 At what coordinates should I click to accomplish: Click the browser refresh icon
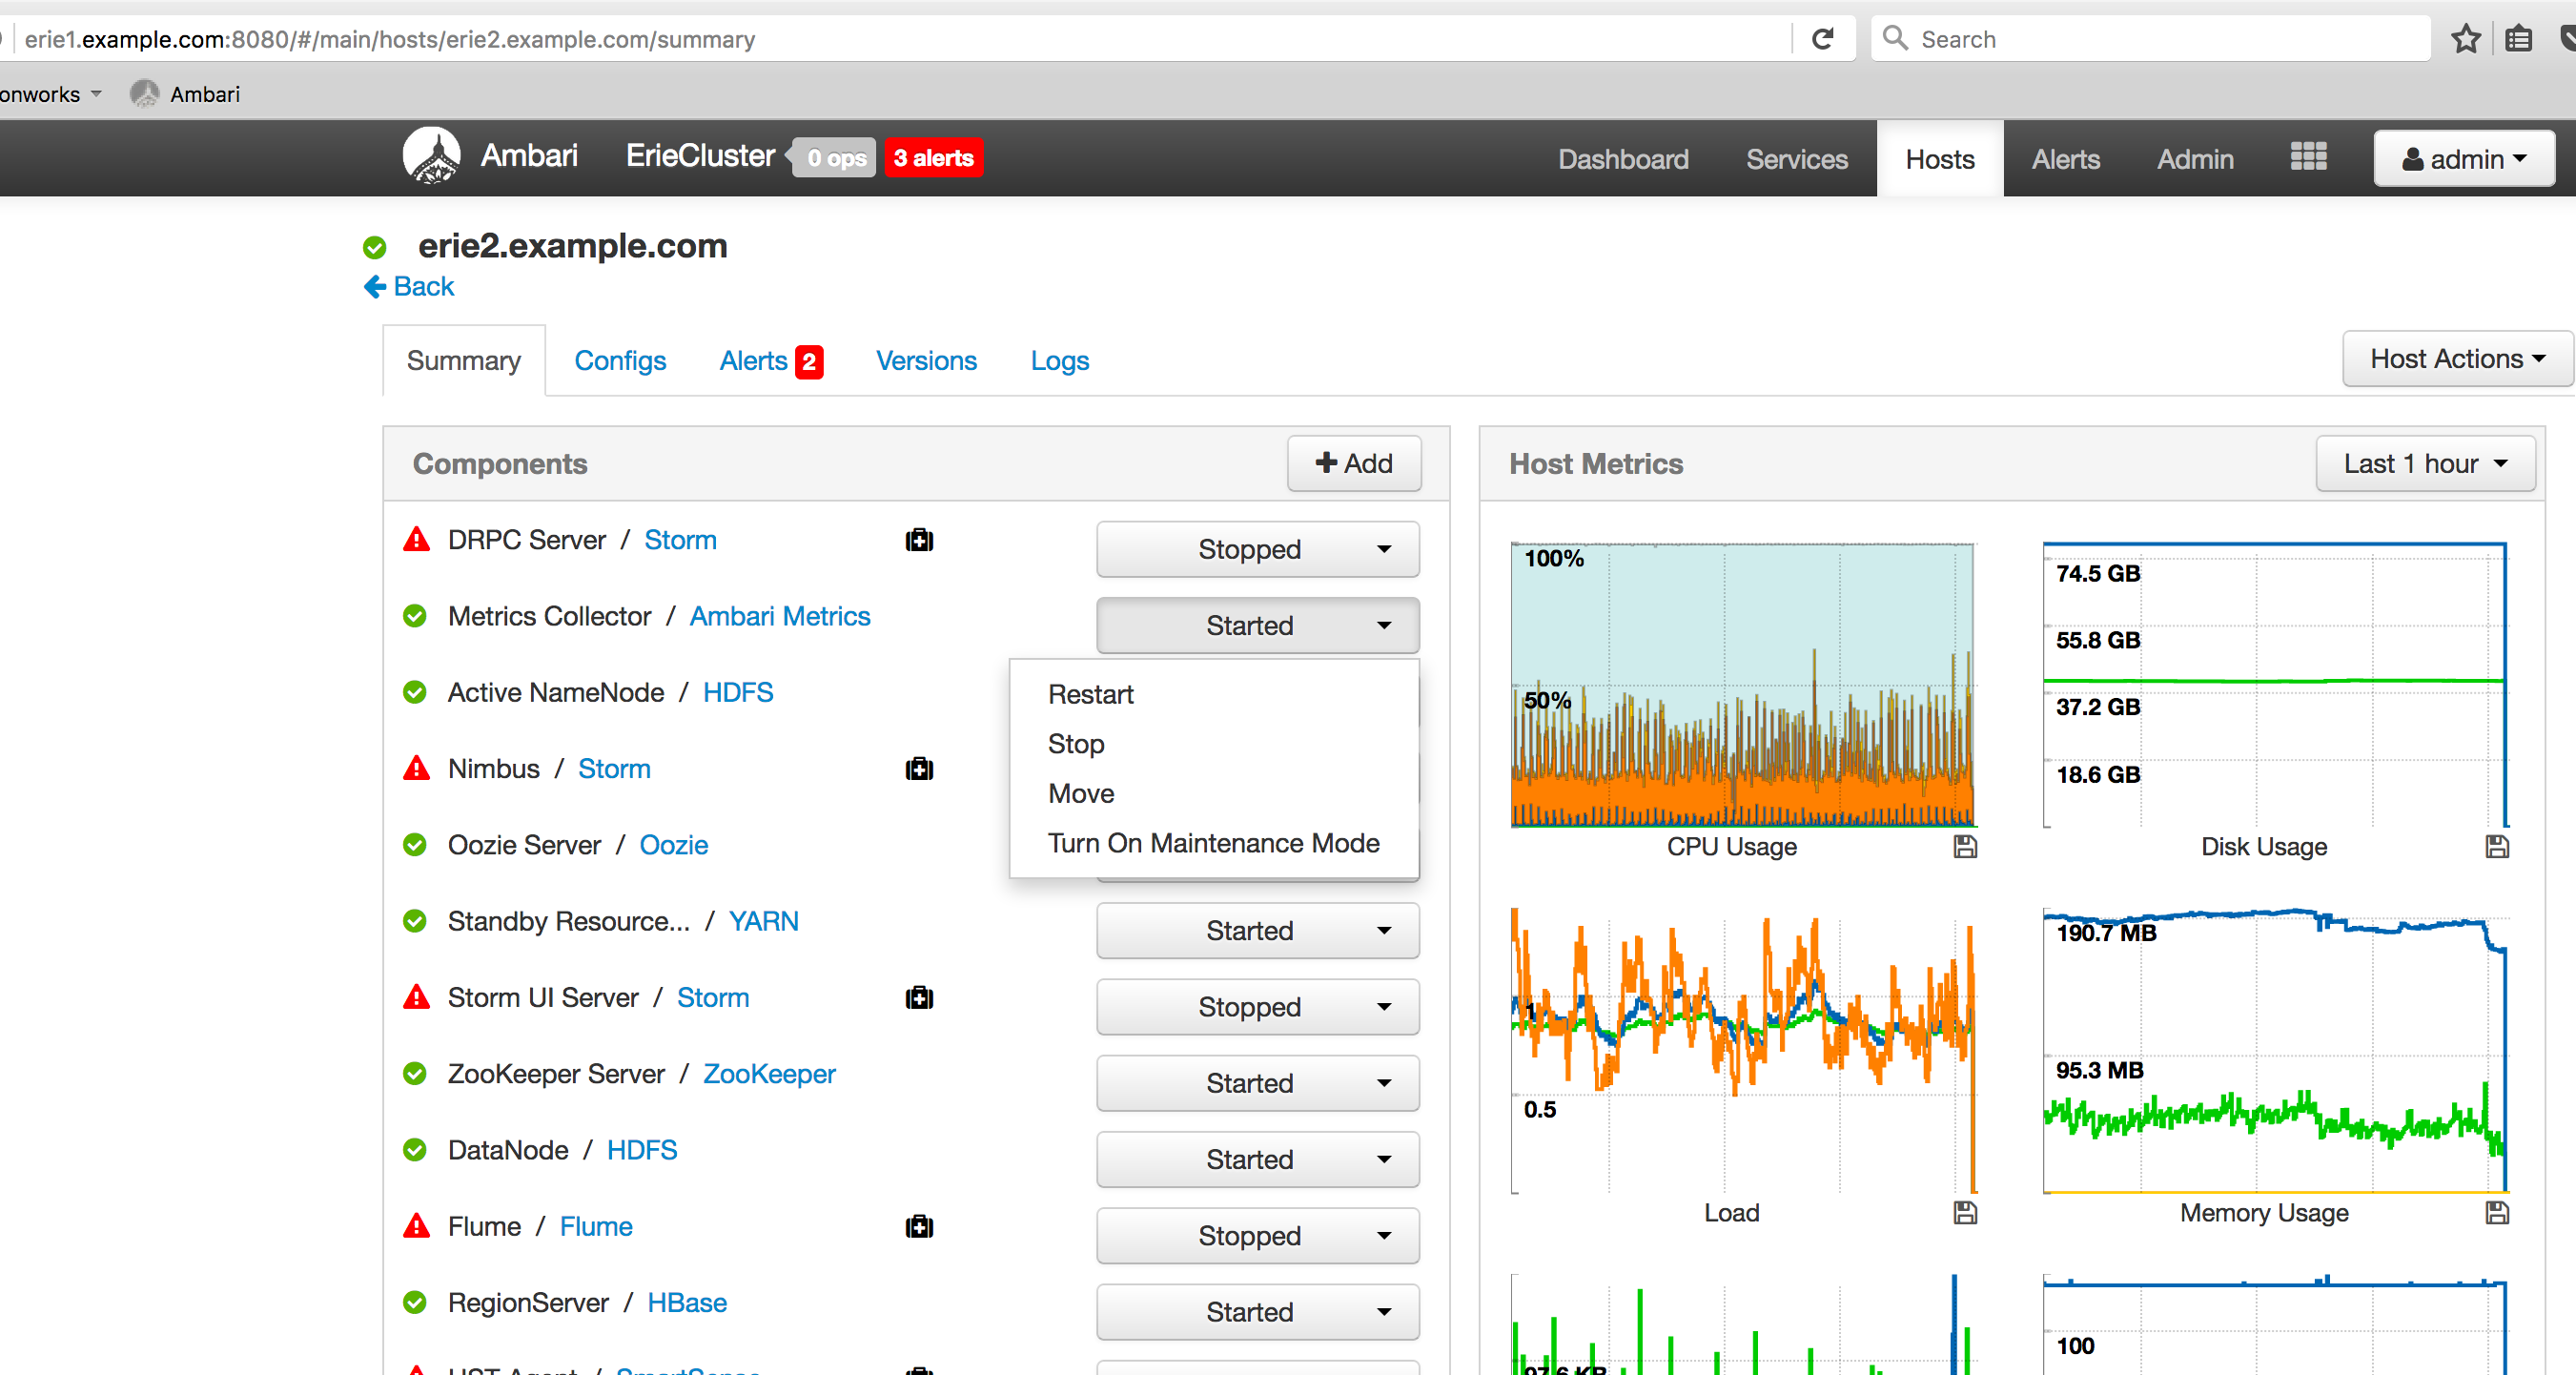[1824, 38]
